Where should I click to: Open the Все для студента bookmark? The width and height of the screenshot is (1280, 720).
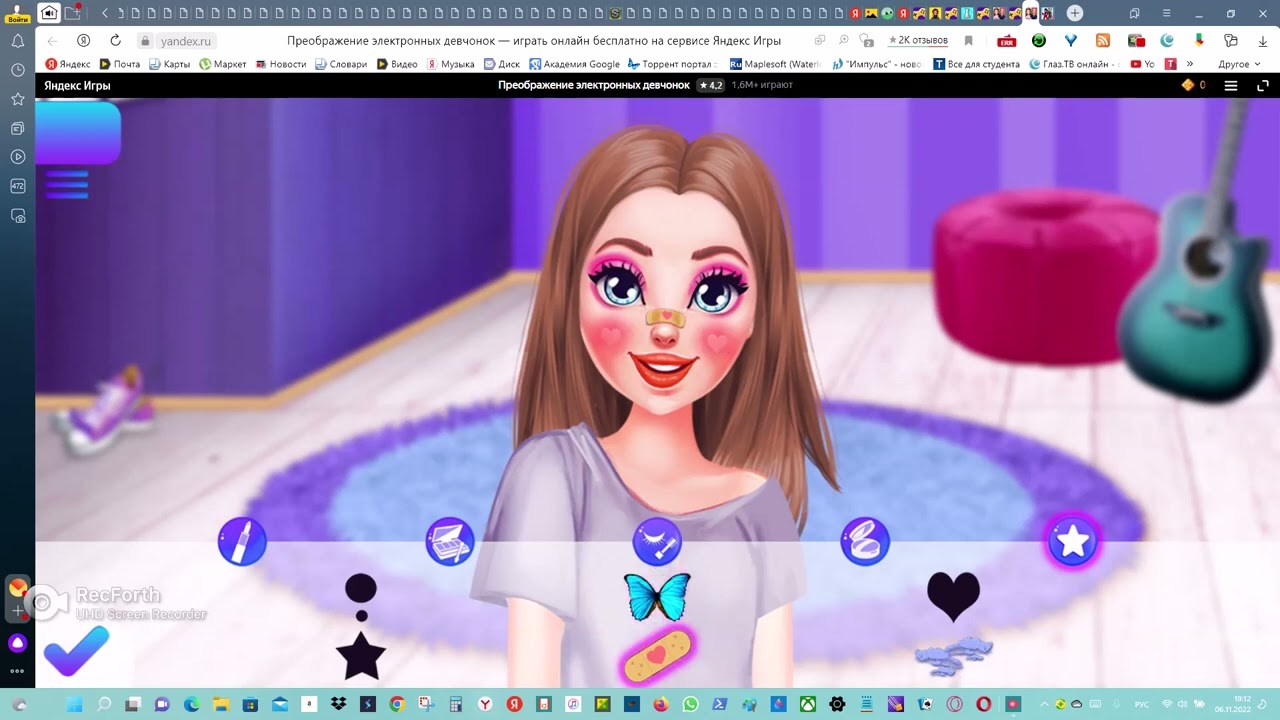tap(977, 64)
